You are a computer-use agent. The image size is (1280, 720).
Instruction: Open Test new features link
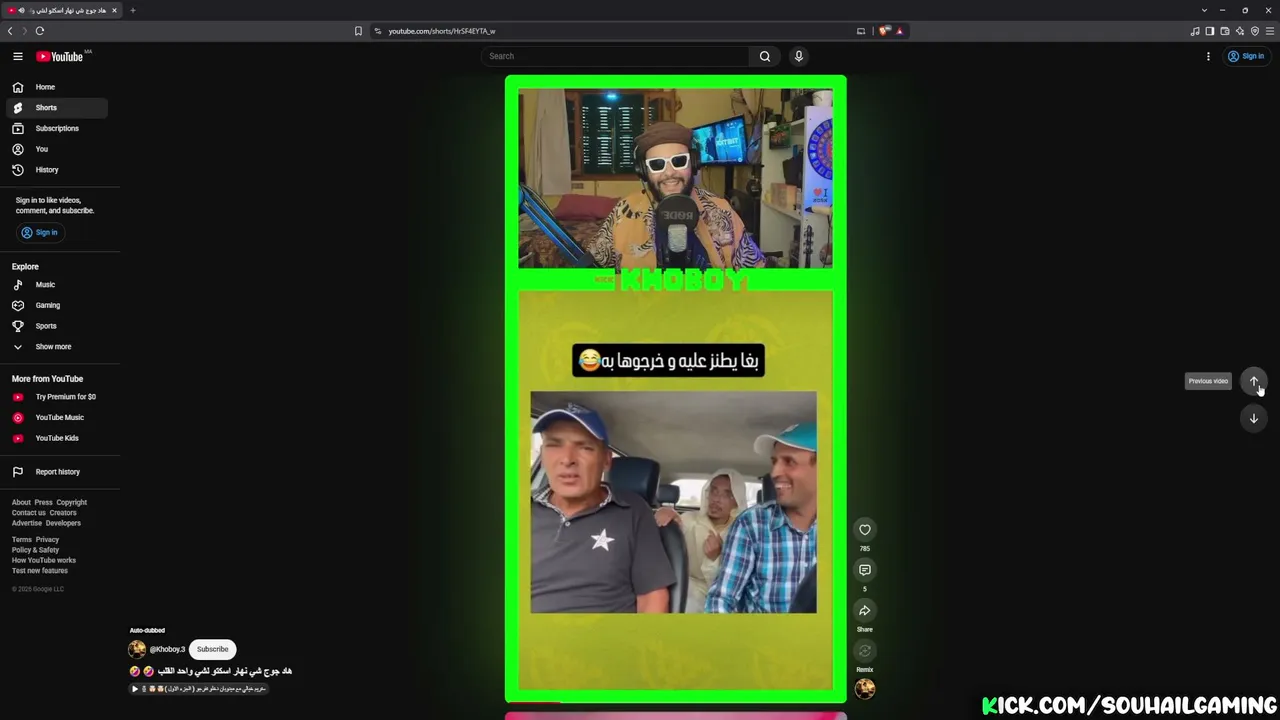point(40,571)
